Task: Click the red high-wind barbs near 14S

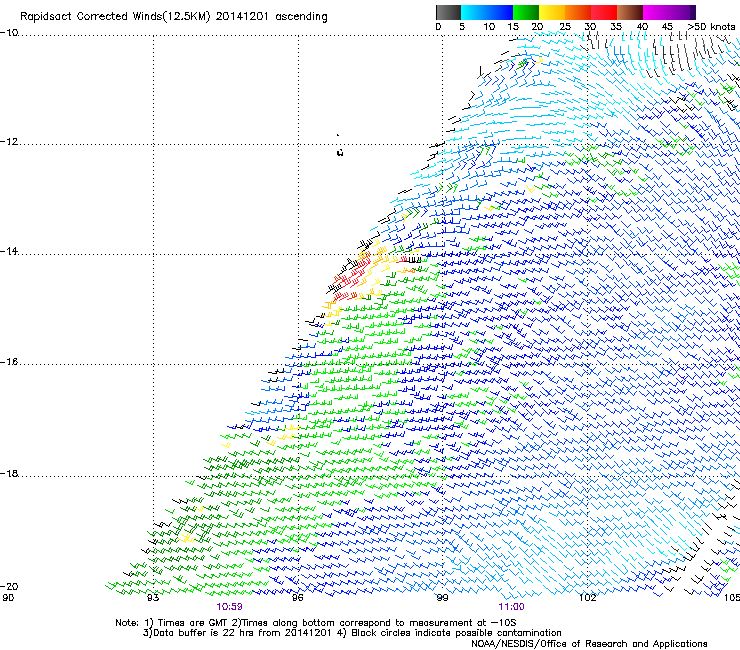Action: click(x=352, y=279)
